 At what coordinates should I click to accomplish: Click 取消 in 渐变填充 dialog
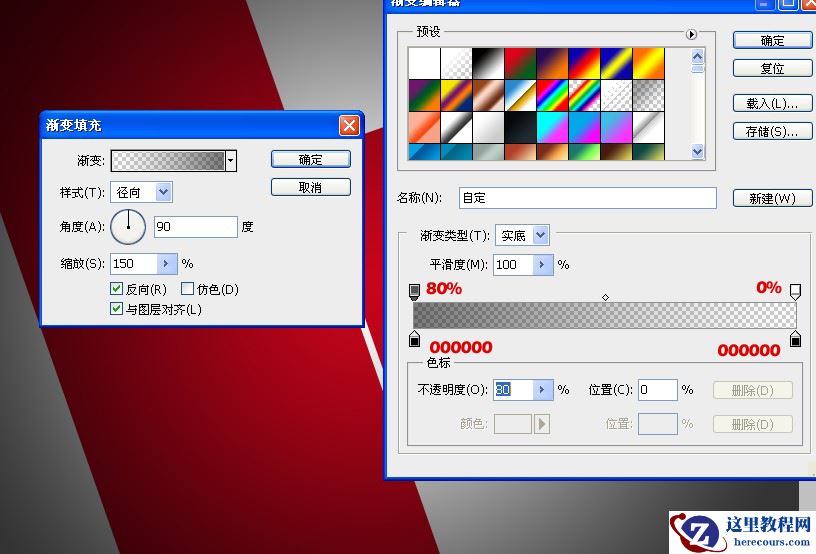[311, 187]
